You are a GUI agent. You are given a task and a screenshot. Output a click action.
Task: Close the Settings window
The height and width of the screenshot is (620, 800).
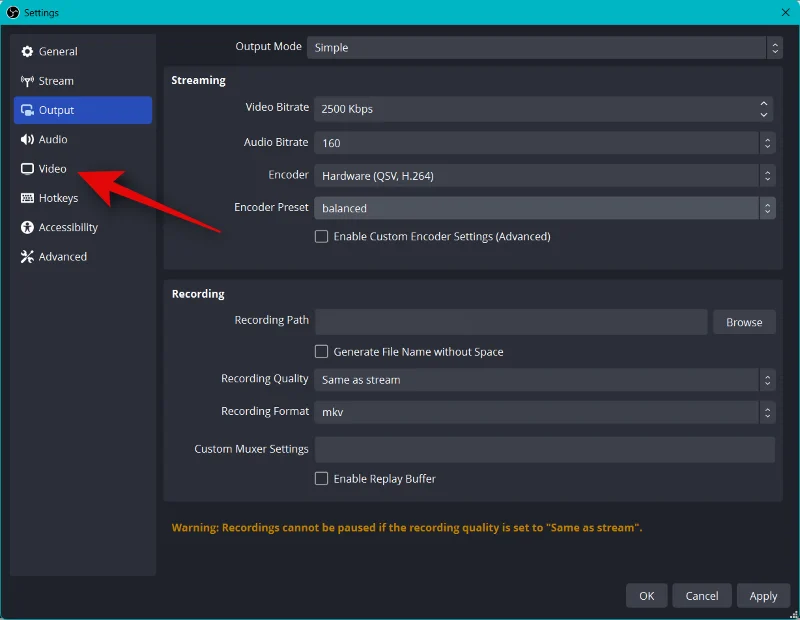785,12
